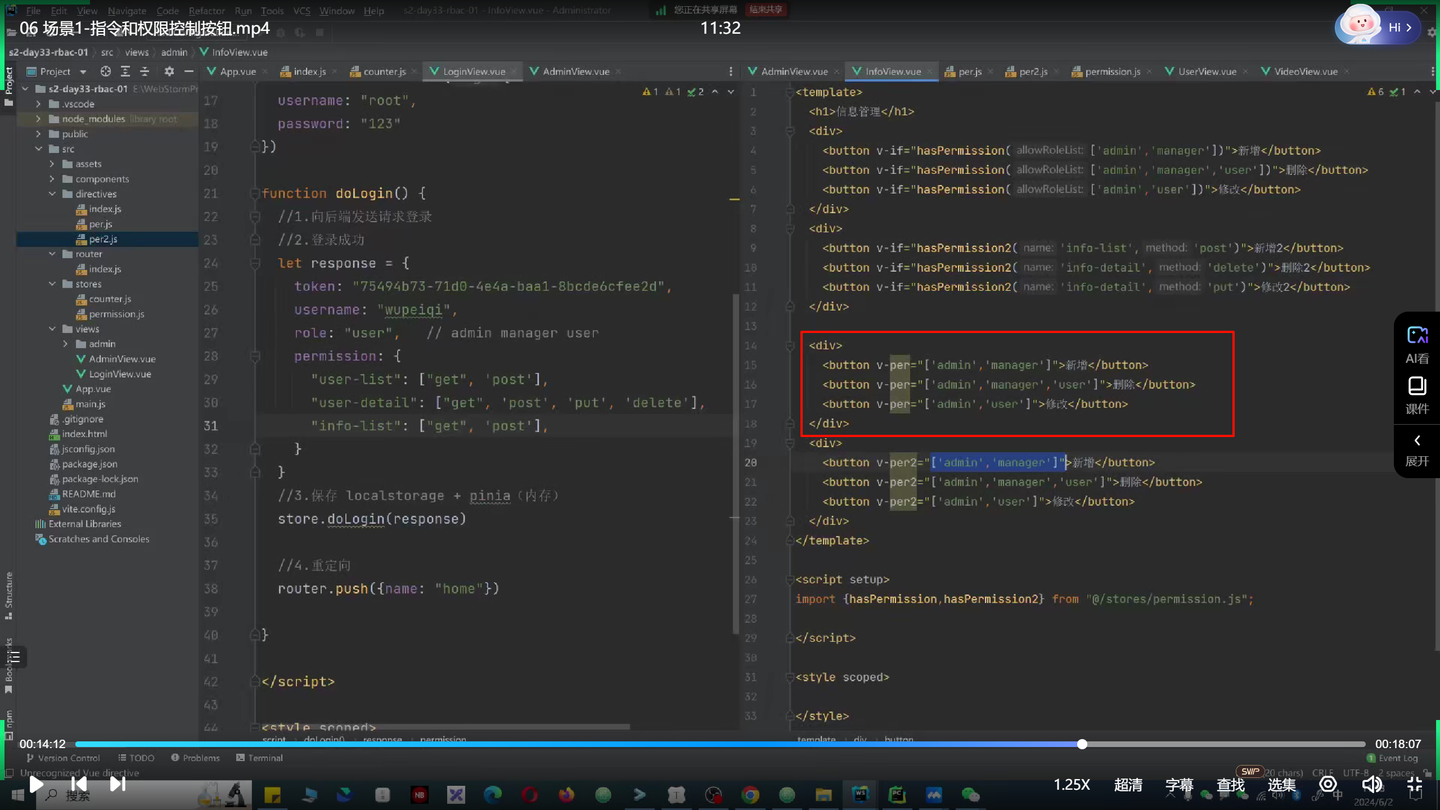Click the volume speaker icon
Screen dimensions: 1440x810
pyautogui.click(x=1372, y=785)
